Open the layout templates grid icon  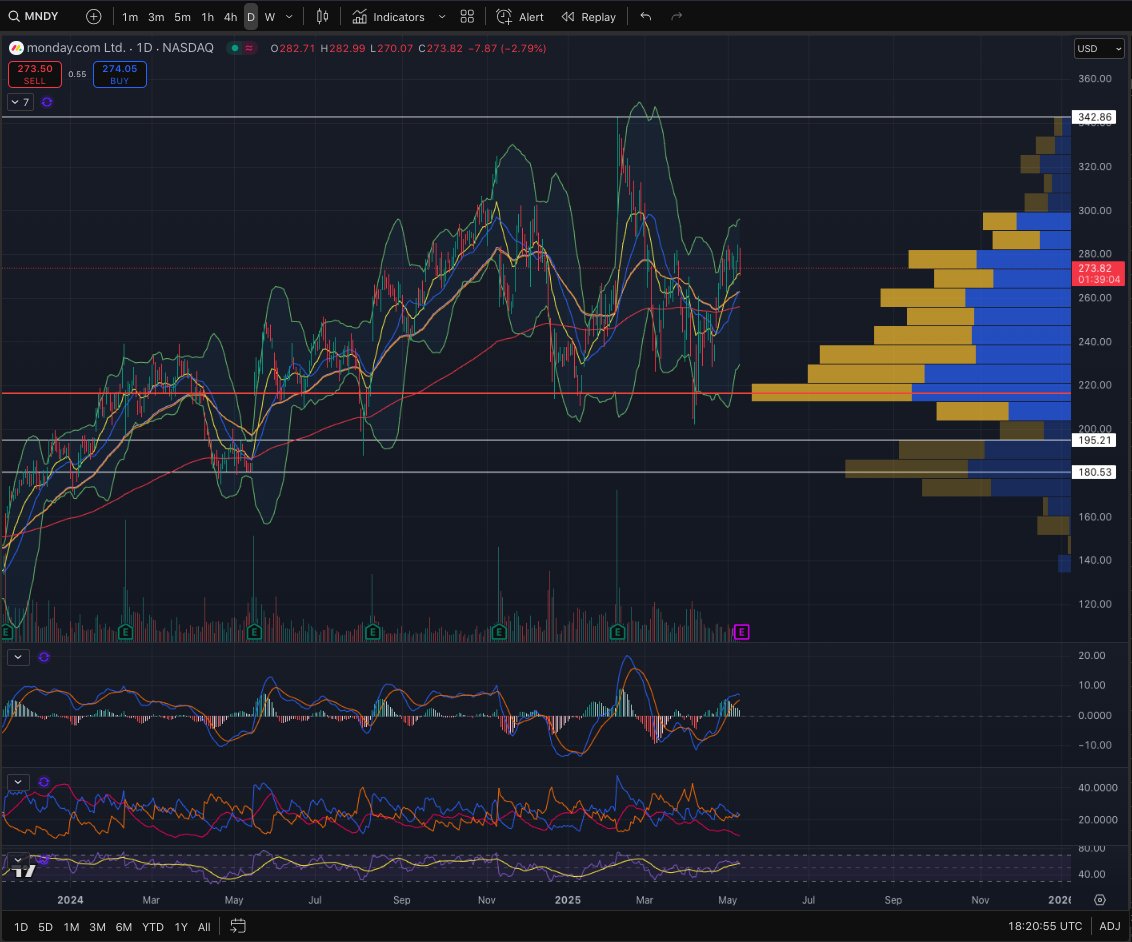(467, 17)
